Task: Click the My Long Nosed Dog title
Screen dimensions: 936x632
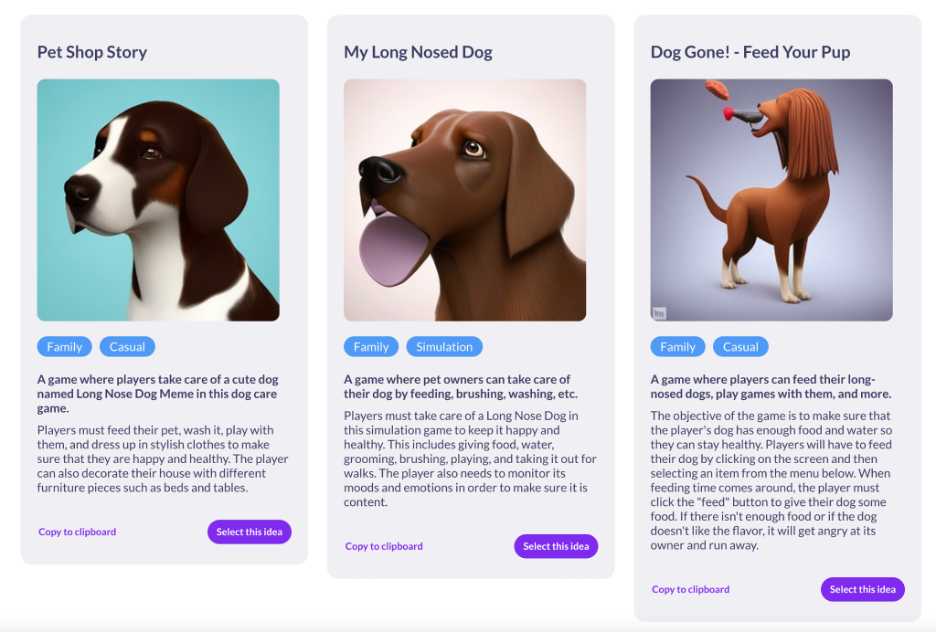Action: coord(418,52)
